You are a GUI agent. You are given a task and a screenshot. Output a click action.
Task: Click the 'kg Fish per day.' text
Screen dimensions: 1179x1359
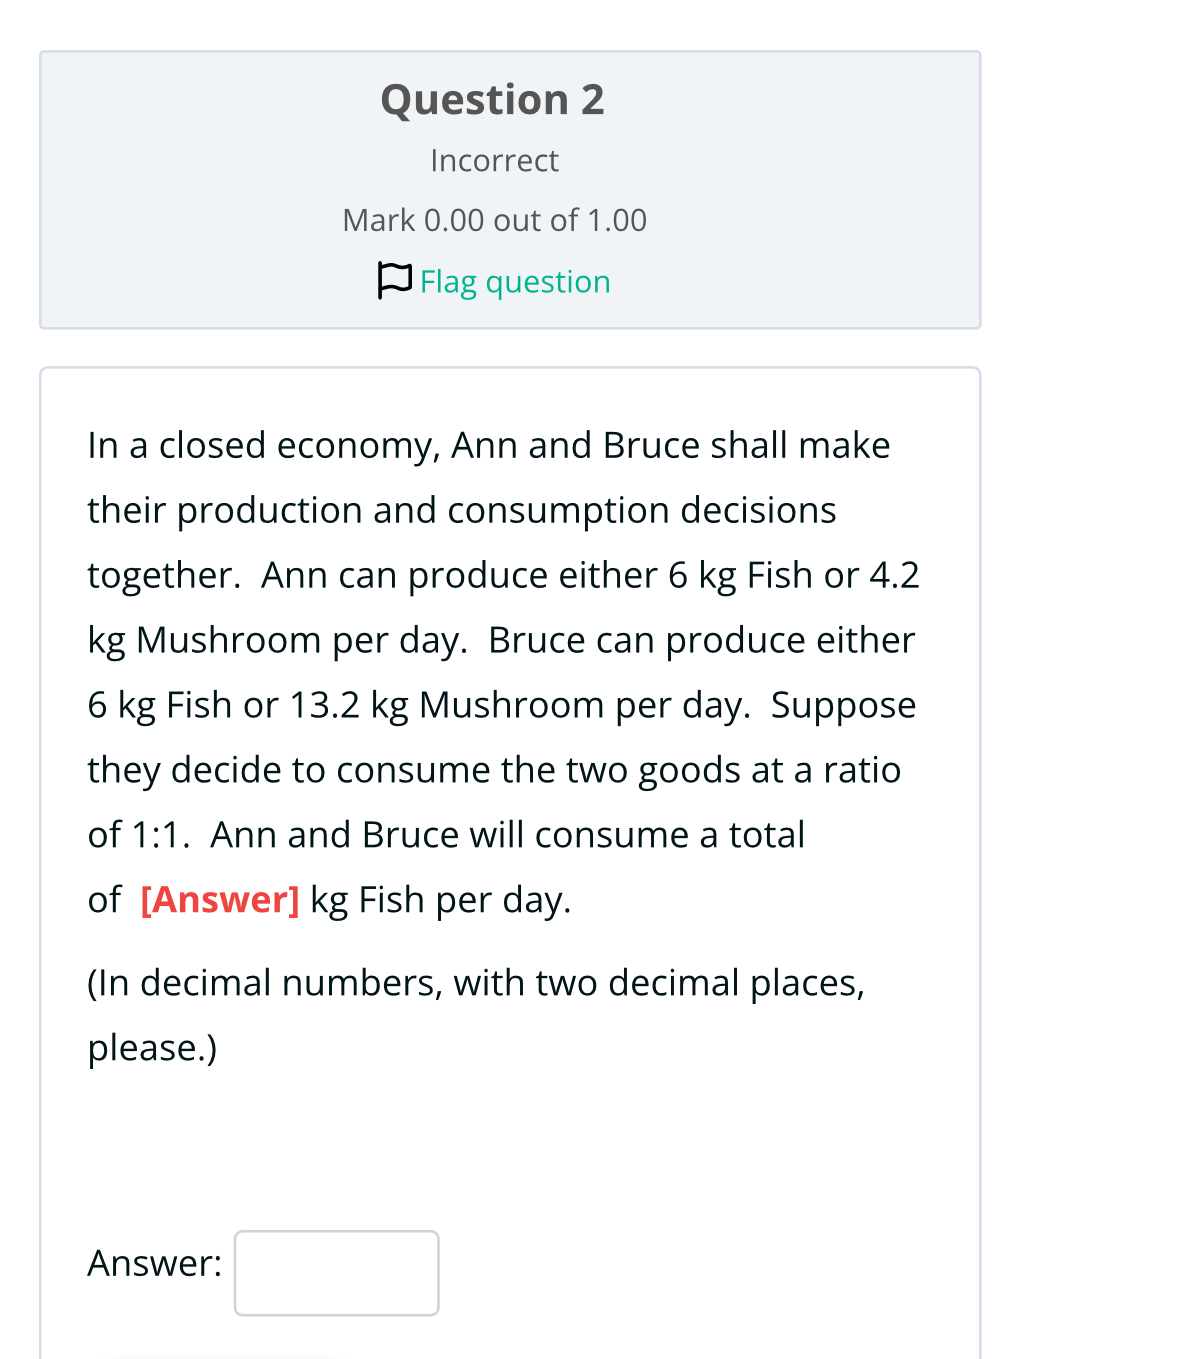[440, 900]
